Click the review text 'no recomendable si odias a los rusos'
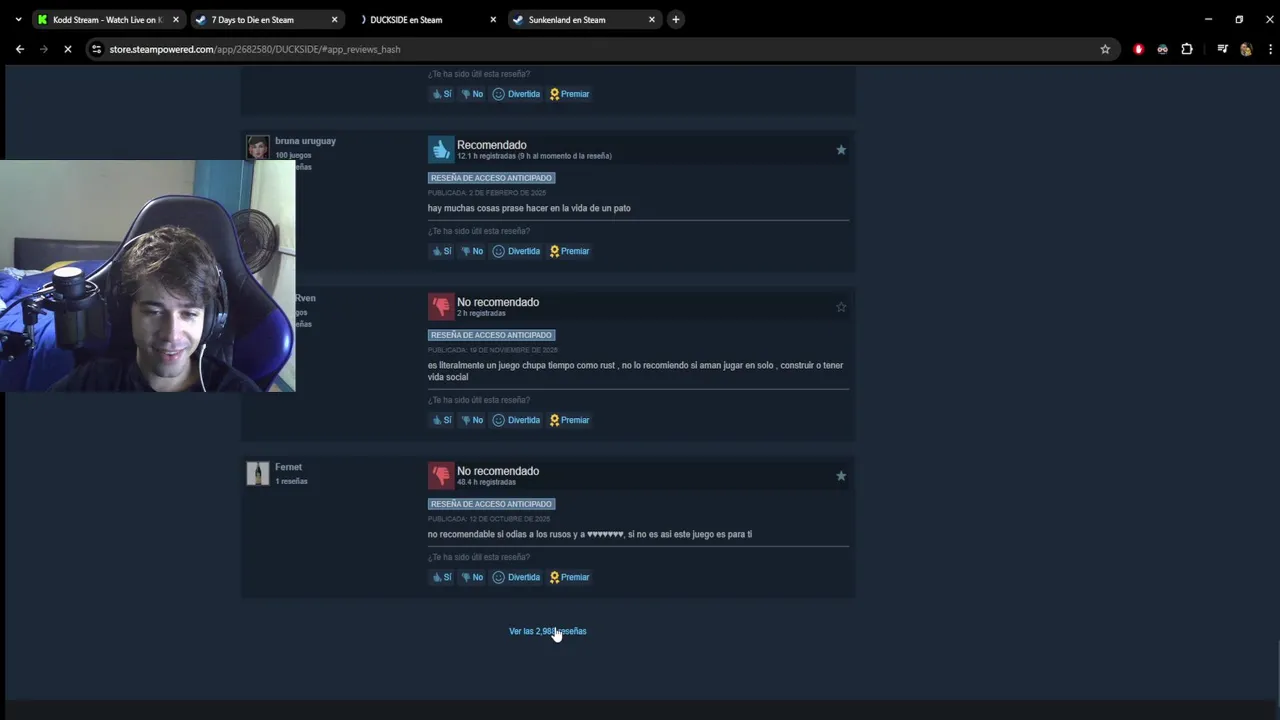 (x=590, y=534)
